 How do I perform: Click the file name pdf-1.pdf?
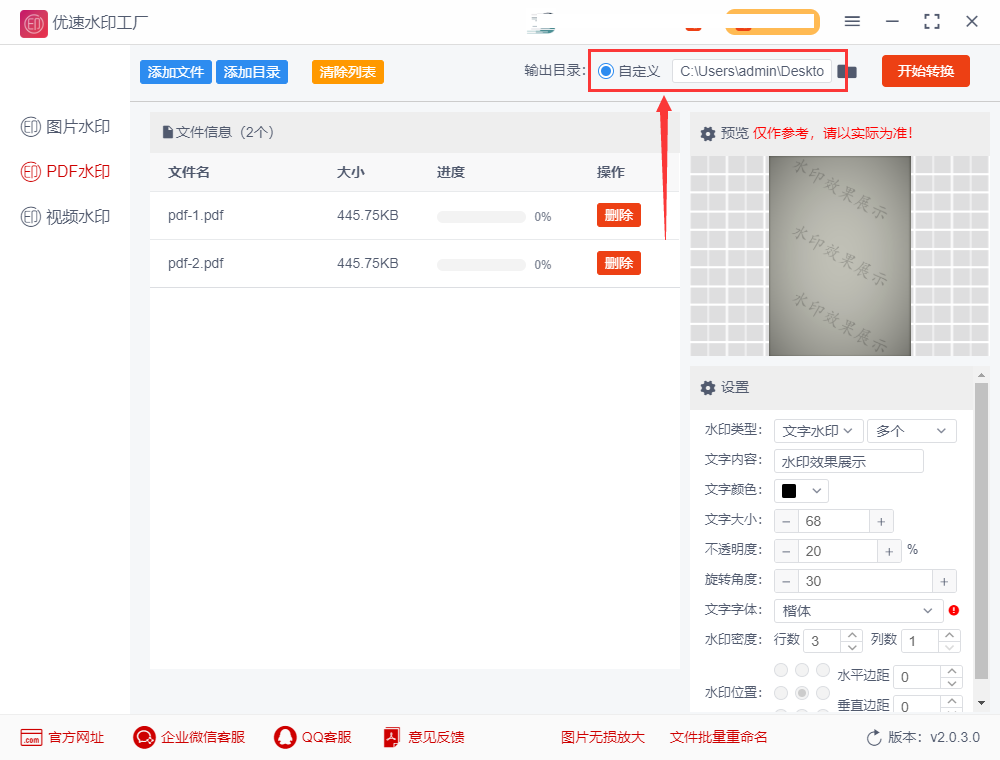pos(196,216)
